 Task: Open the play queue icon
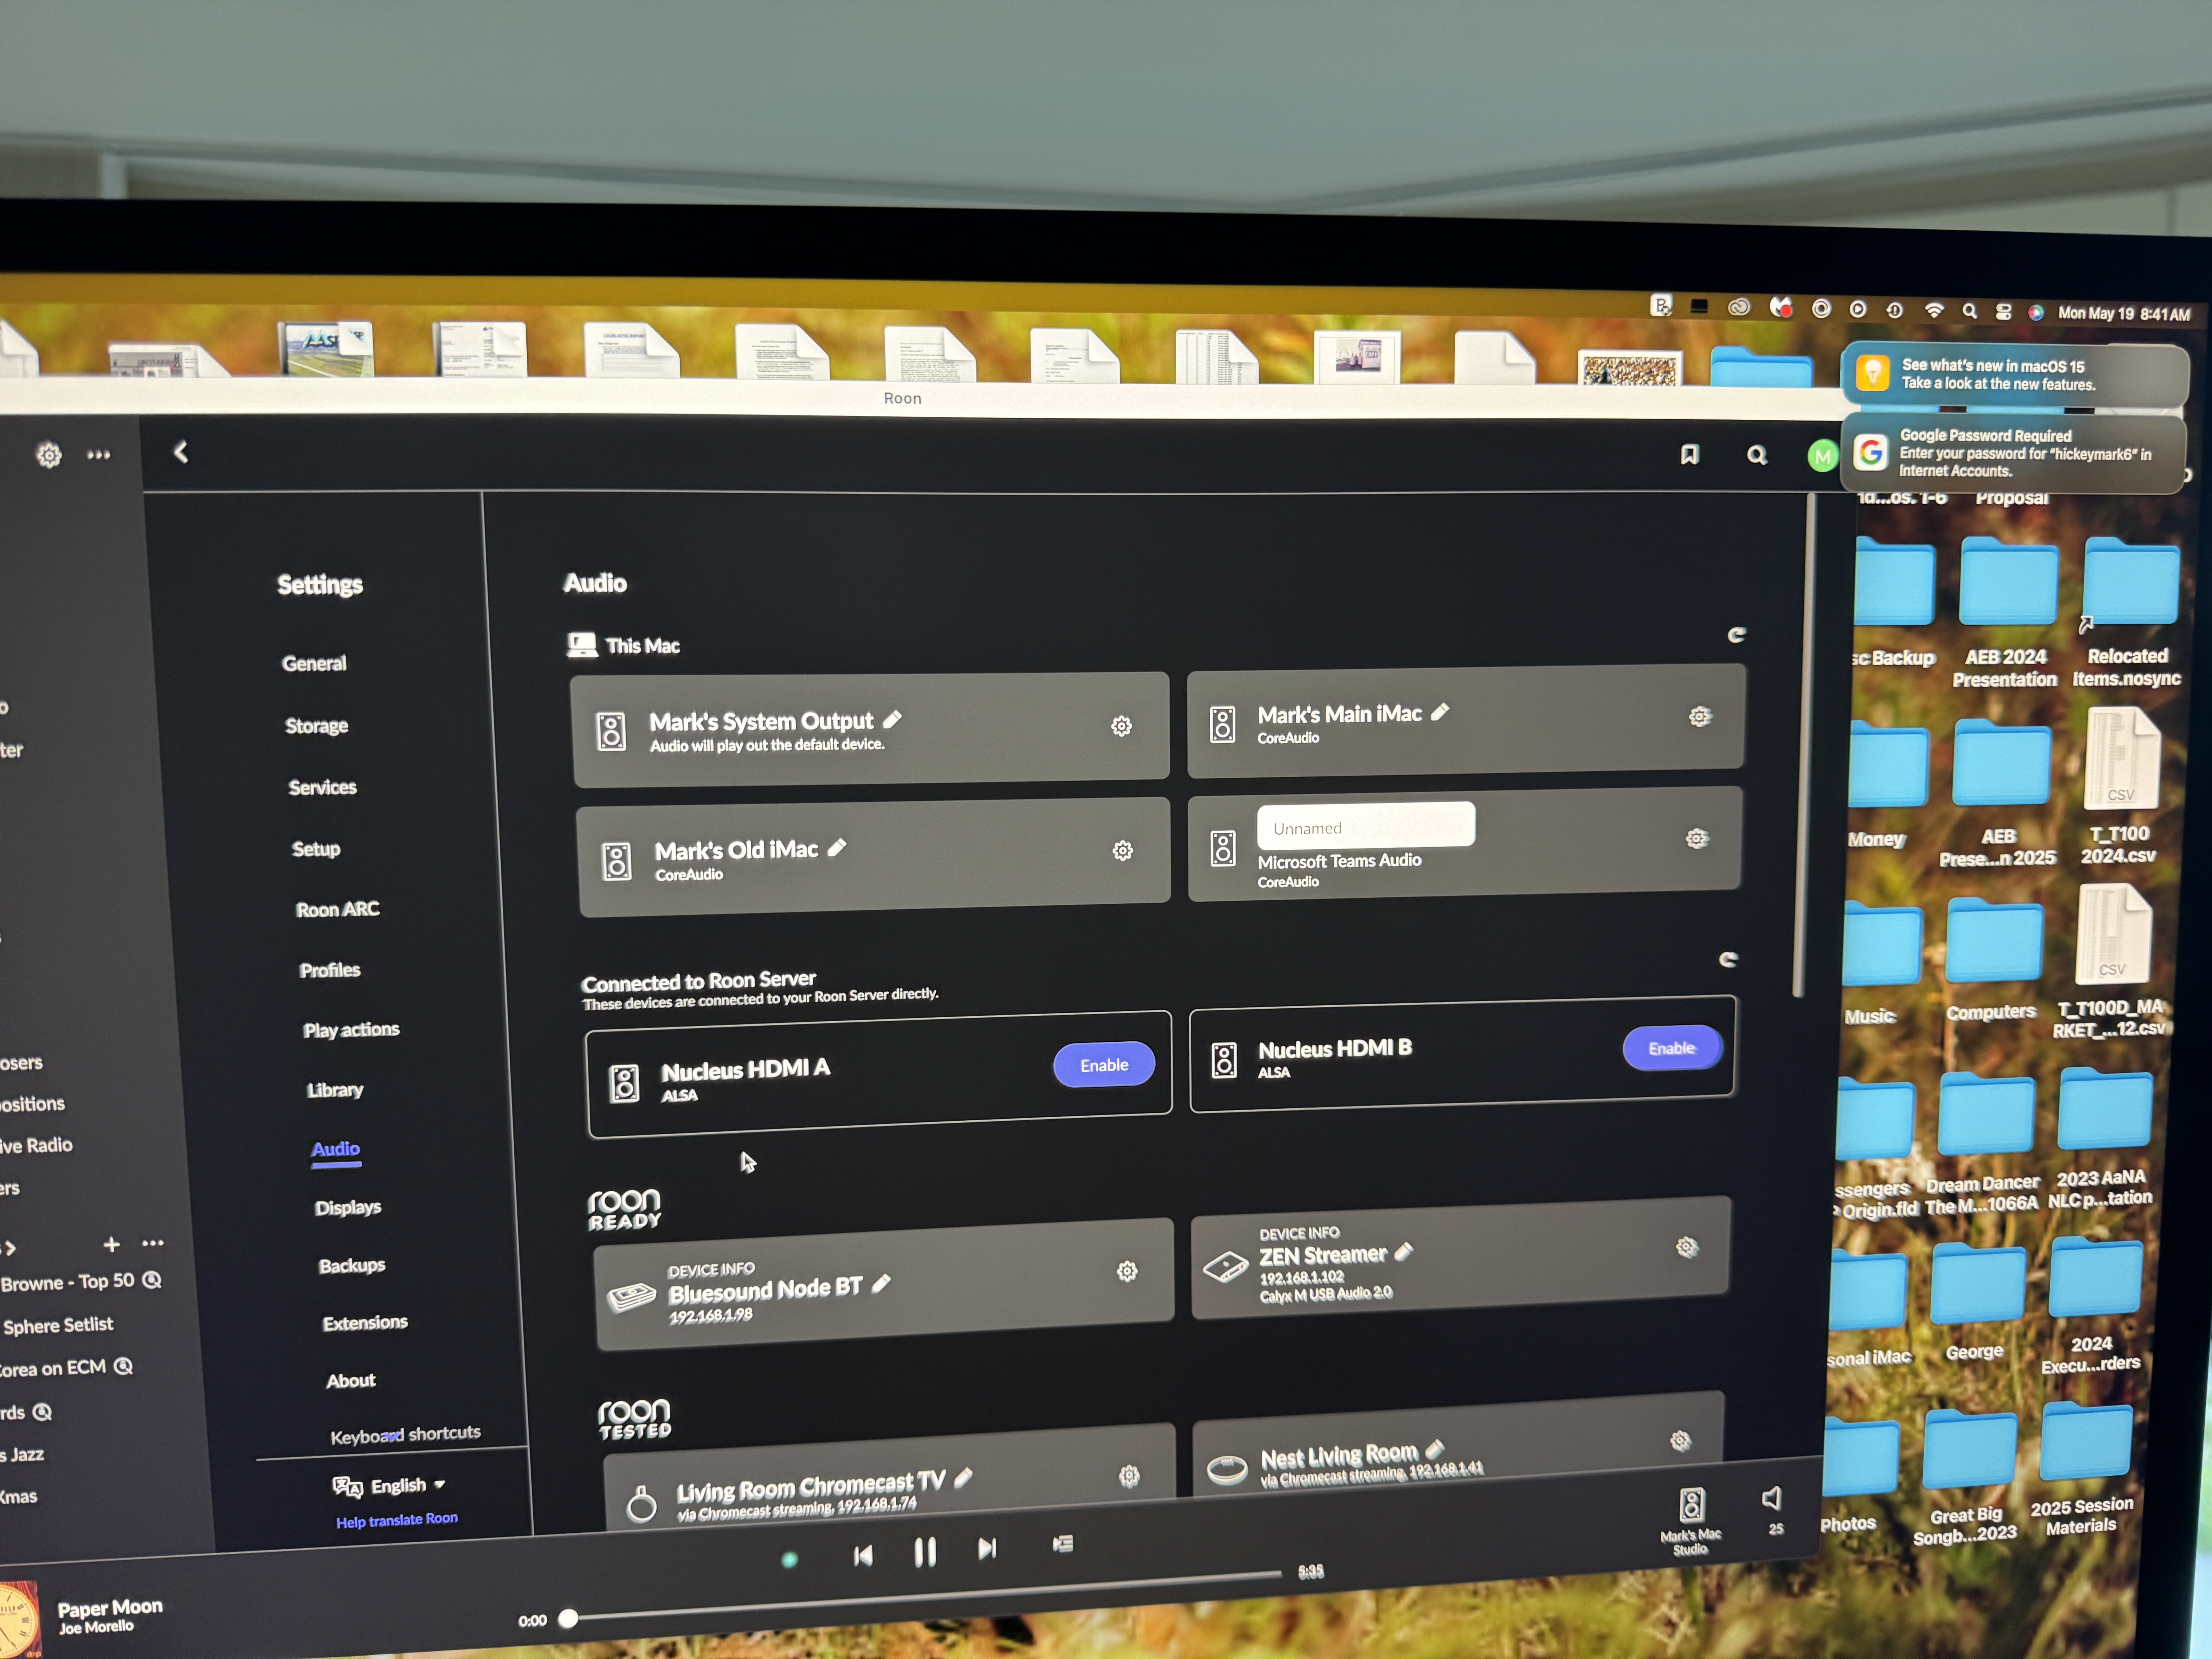tap(1063, 1544)
